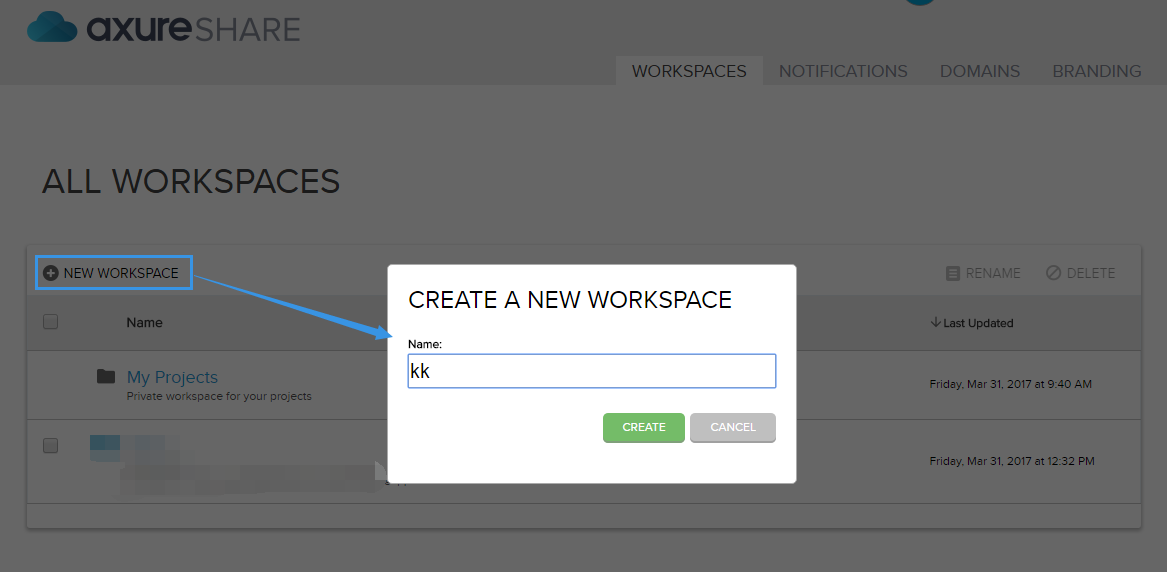Go to the Domains tab

coord(980,71)
